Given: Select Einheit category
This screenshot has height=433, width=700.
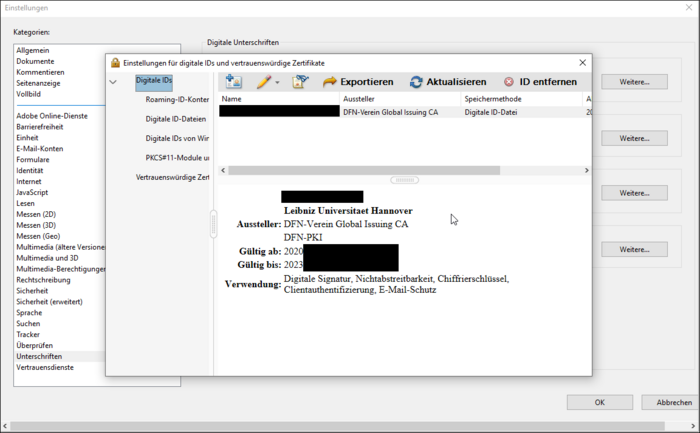Looking at the screenshot, I should click(x=27, y=138).
